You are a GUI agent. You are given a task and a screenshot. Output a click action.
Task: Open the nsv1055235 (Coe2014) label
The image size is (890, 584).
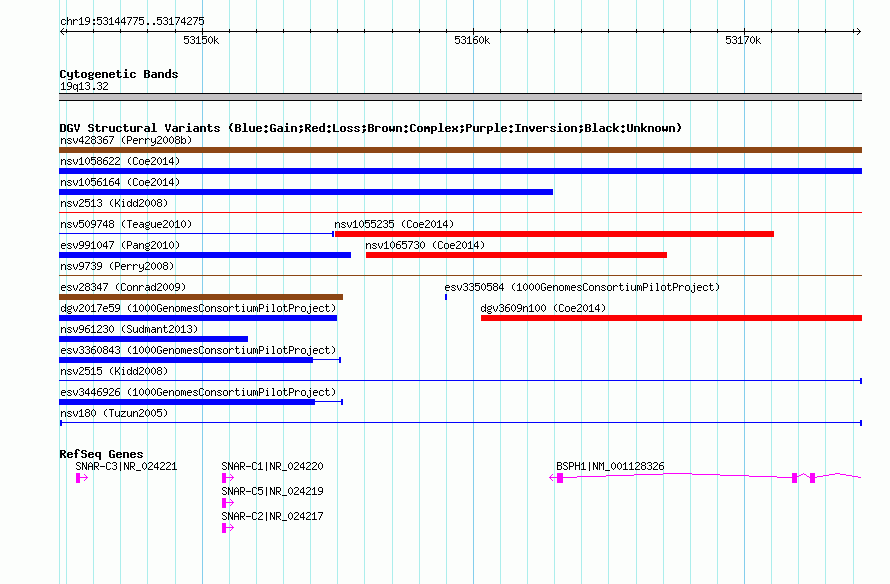point(394,224)
